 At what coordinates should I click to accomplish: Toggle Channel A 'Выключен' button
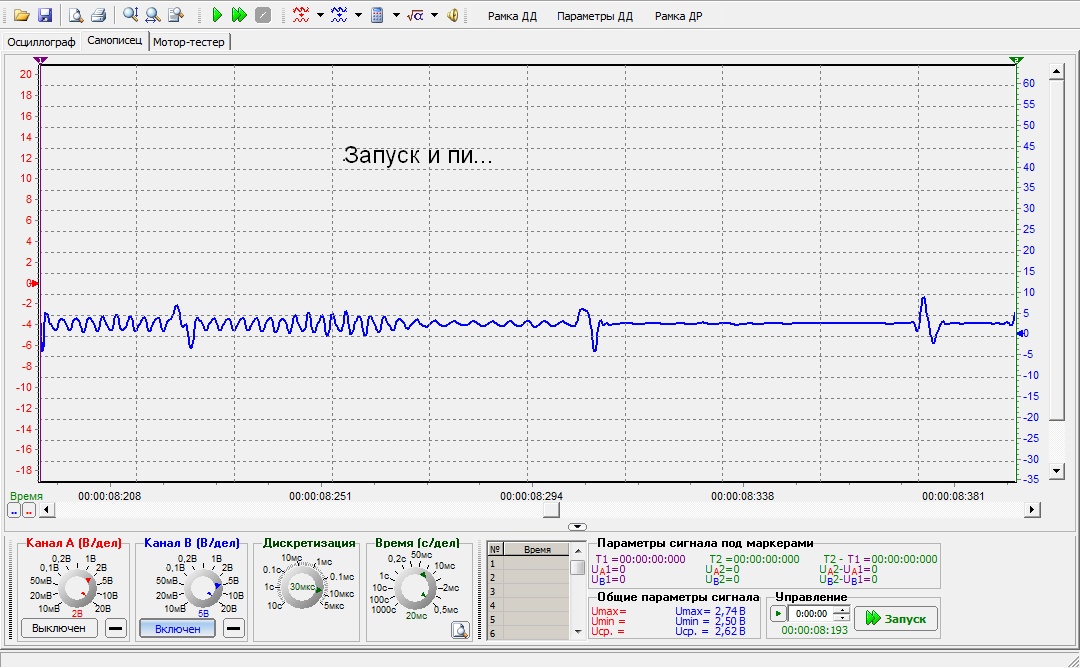pyautogui.click(x=60, y=628)
